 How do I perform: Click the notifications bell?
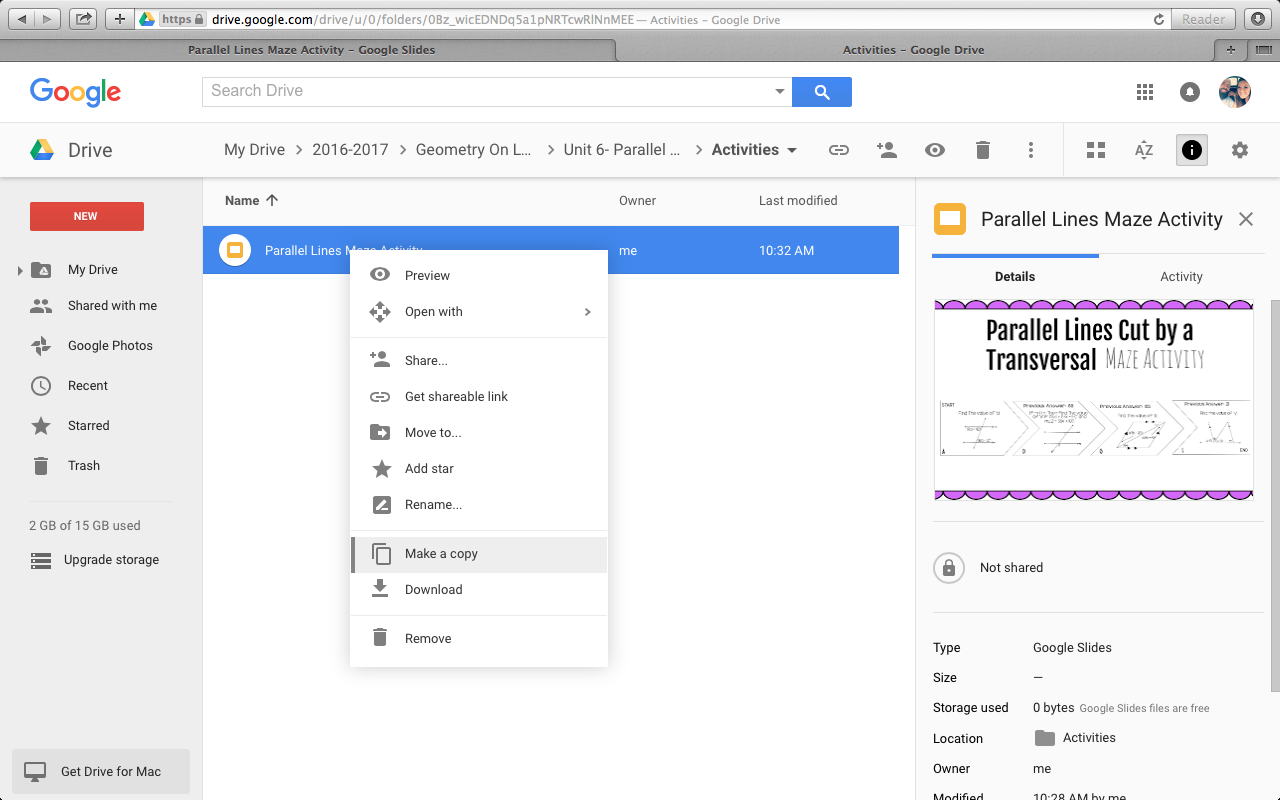point(1190,92)
